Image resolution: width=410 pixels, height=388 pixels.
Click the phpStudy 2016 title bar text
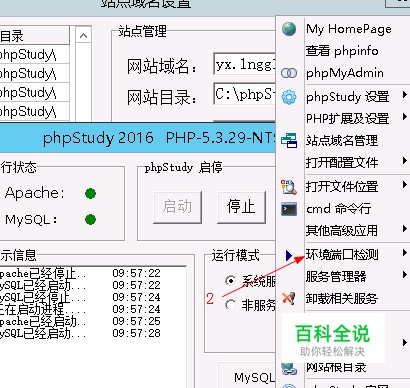[x=98, y=138]
